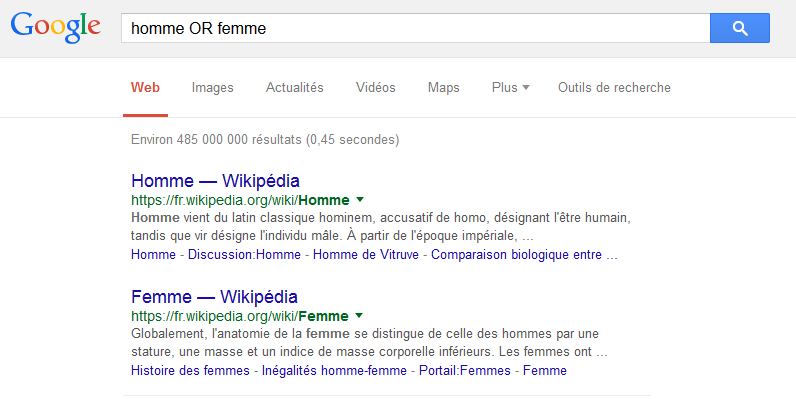Focus the search box with 'homme OR femme'
796x399 pixels.
click(x=415, y=28)
